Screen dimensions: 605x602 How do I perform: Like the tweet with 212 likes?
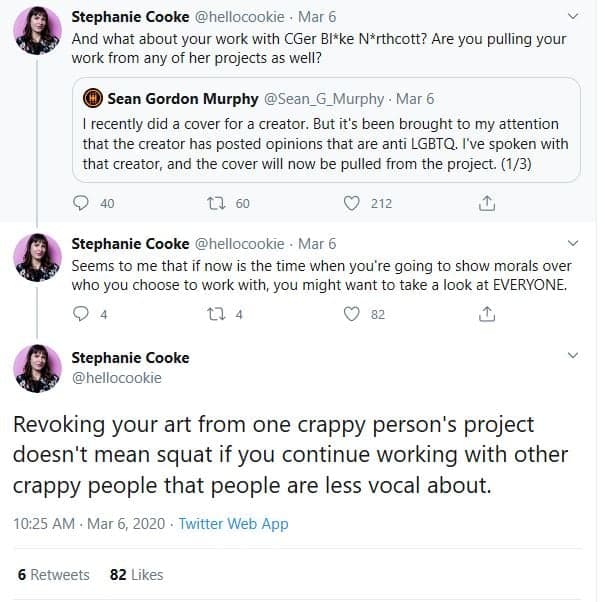pyautogui.click(x=352, y=203)
